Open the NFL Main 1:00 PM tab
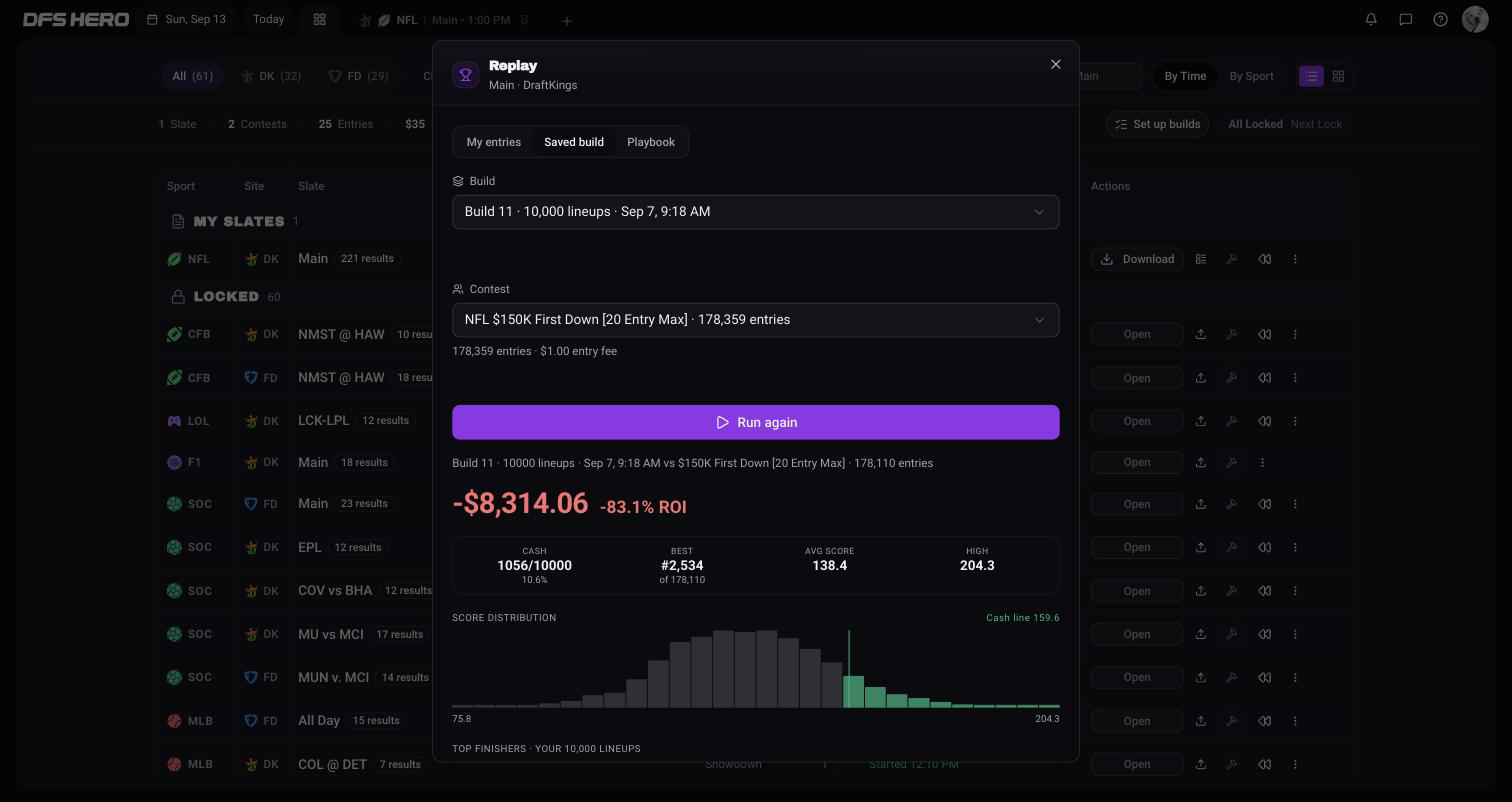The height and width of the screenshot is (802, 1512). coord(443,20)
